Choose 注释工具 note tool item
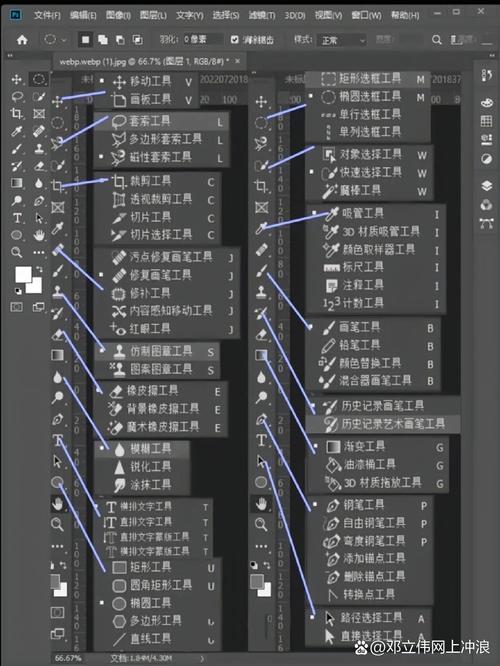Viewport: 500px width, 666px height. pos(376,285)
